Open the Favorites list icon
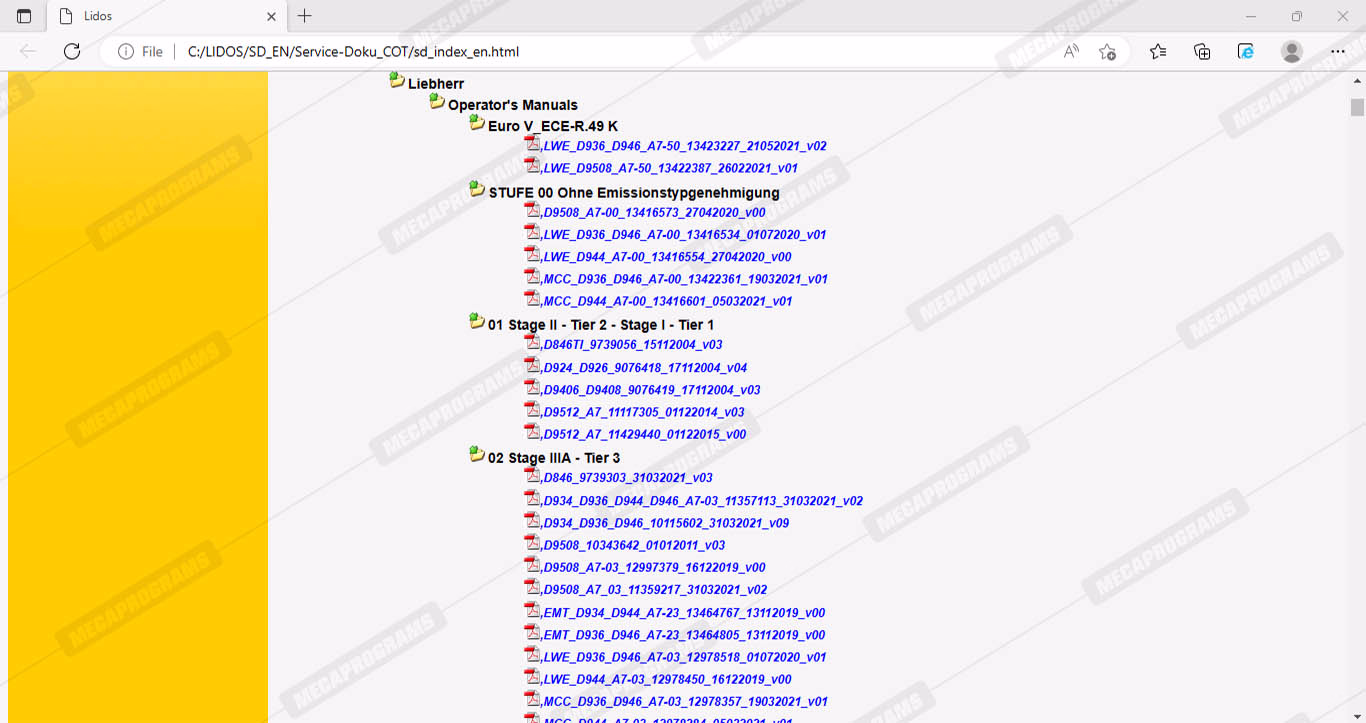This screenshot has height=723, width=1366. click(1158, 52)
